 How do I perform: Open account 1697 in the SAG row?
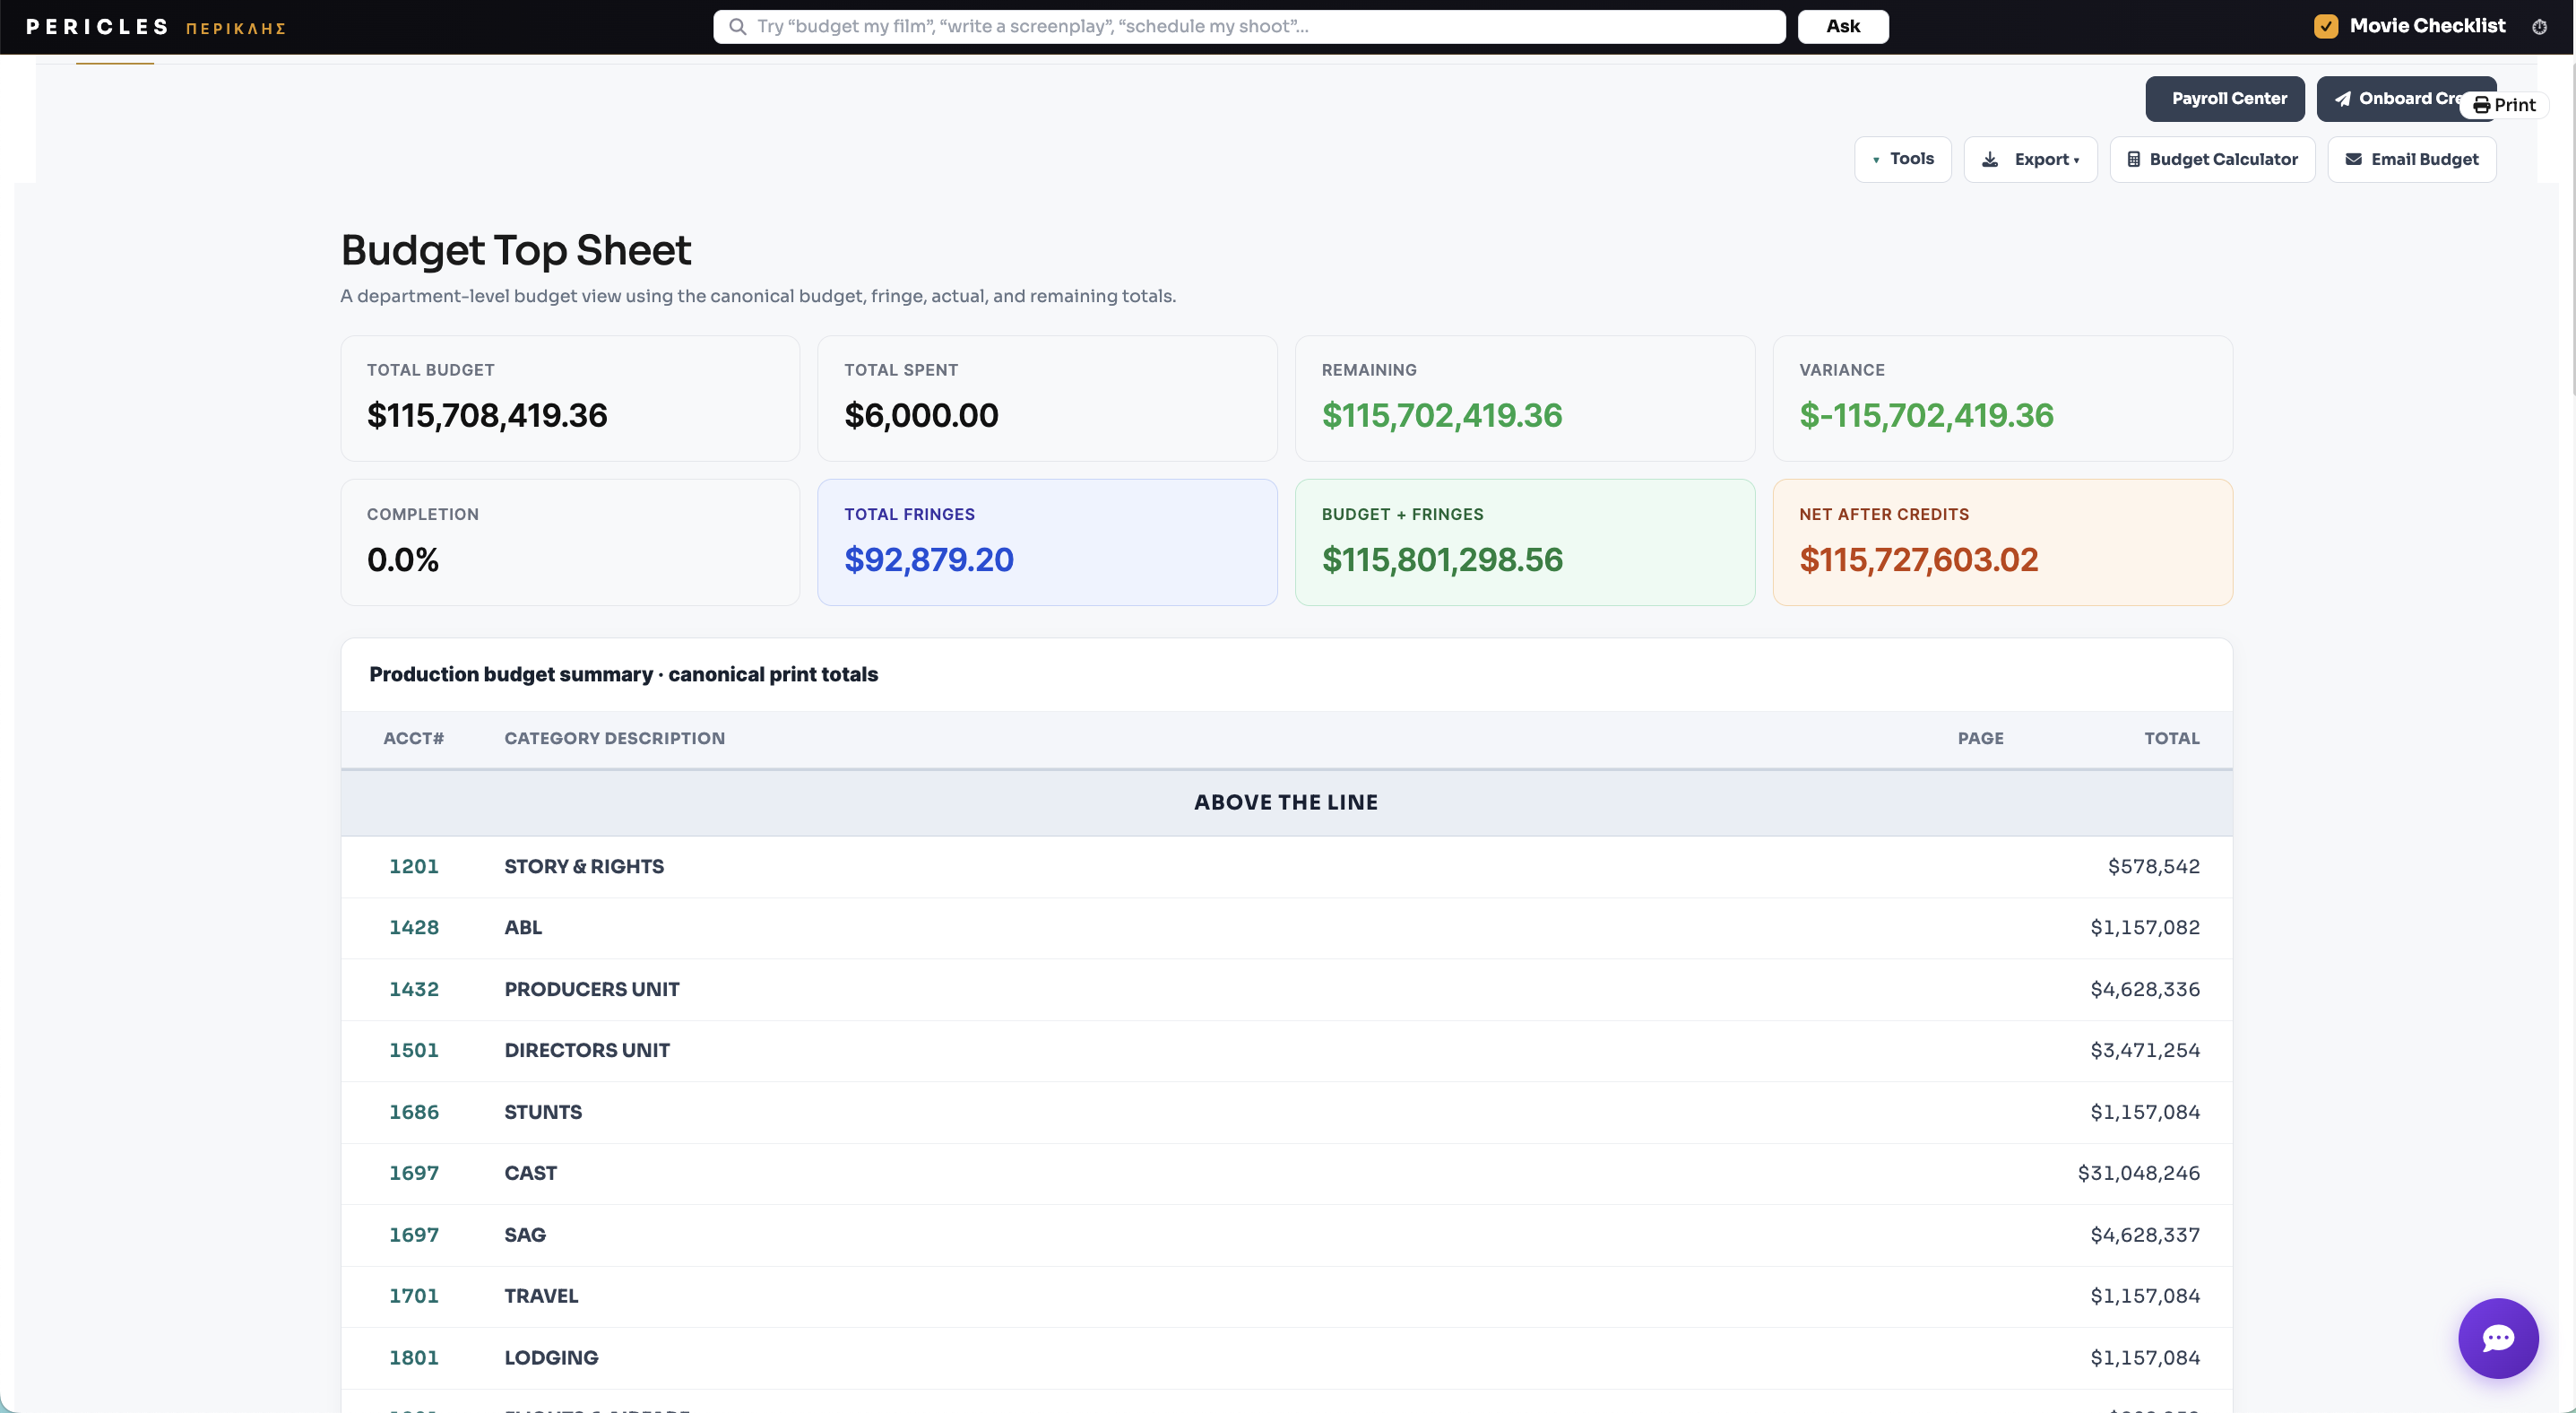click(414, 1235)
